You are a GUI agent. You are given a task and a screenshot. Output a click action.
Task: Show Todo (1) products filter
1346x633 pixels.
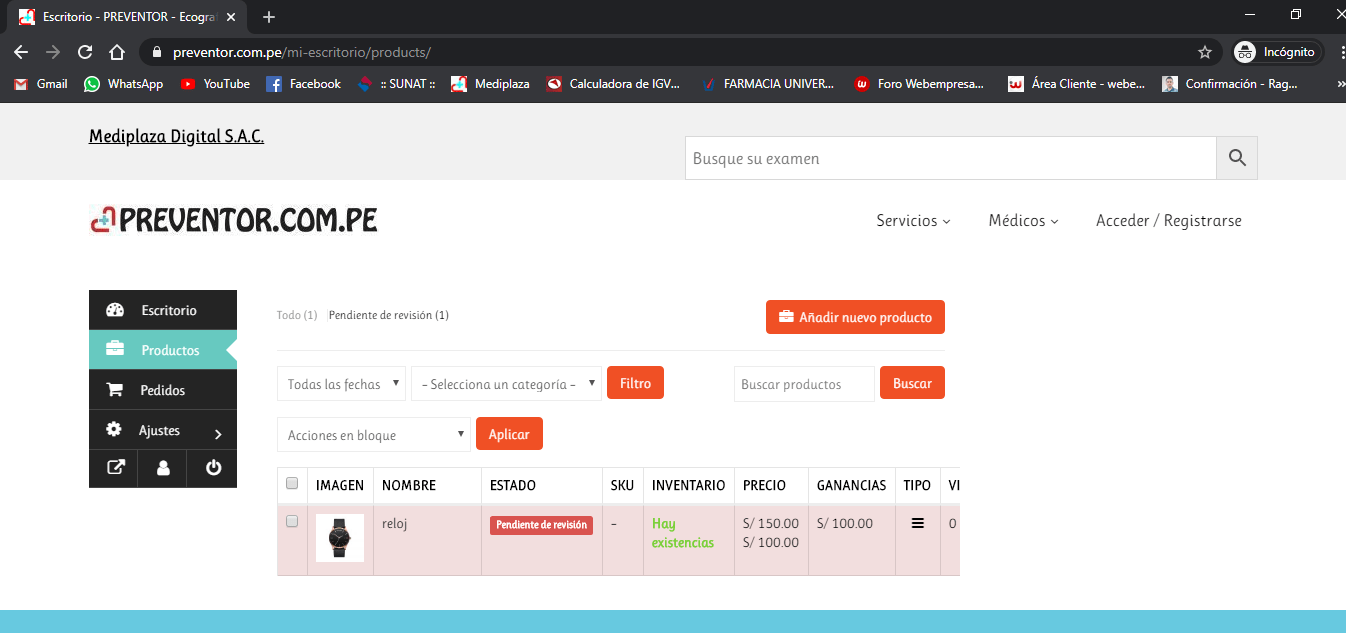[x=297, y=315]
